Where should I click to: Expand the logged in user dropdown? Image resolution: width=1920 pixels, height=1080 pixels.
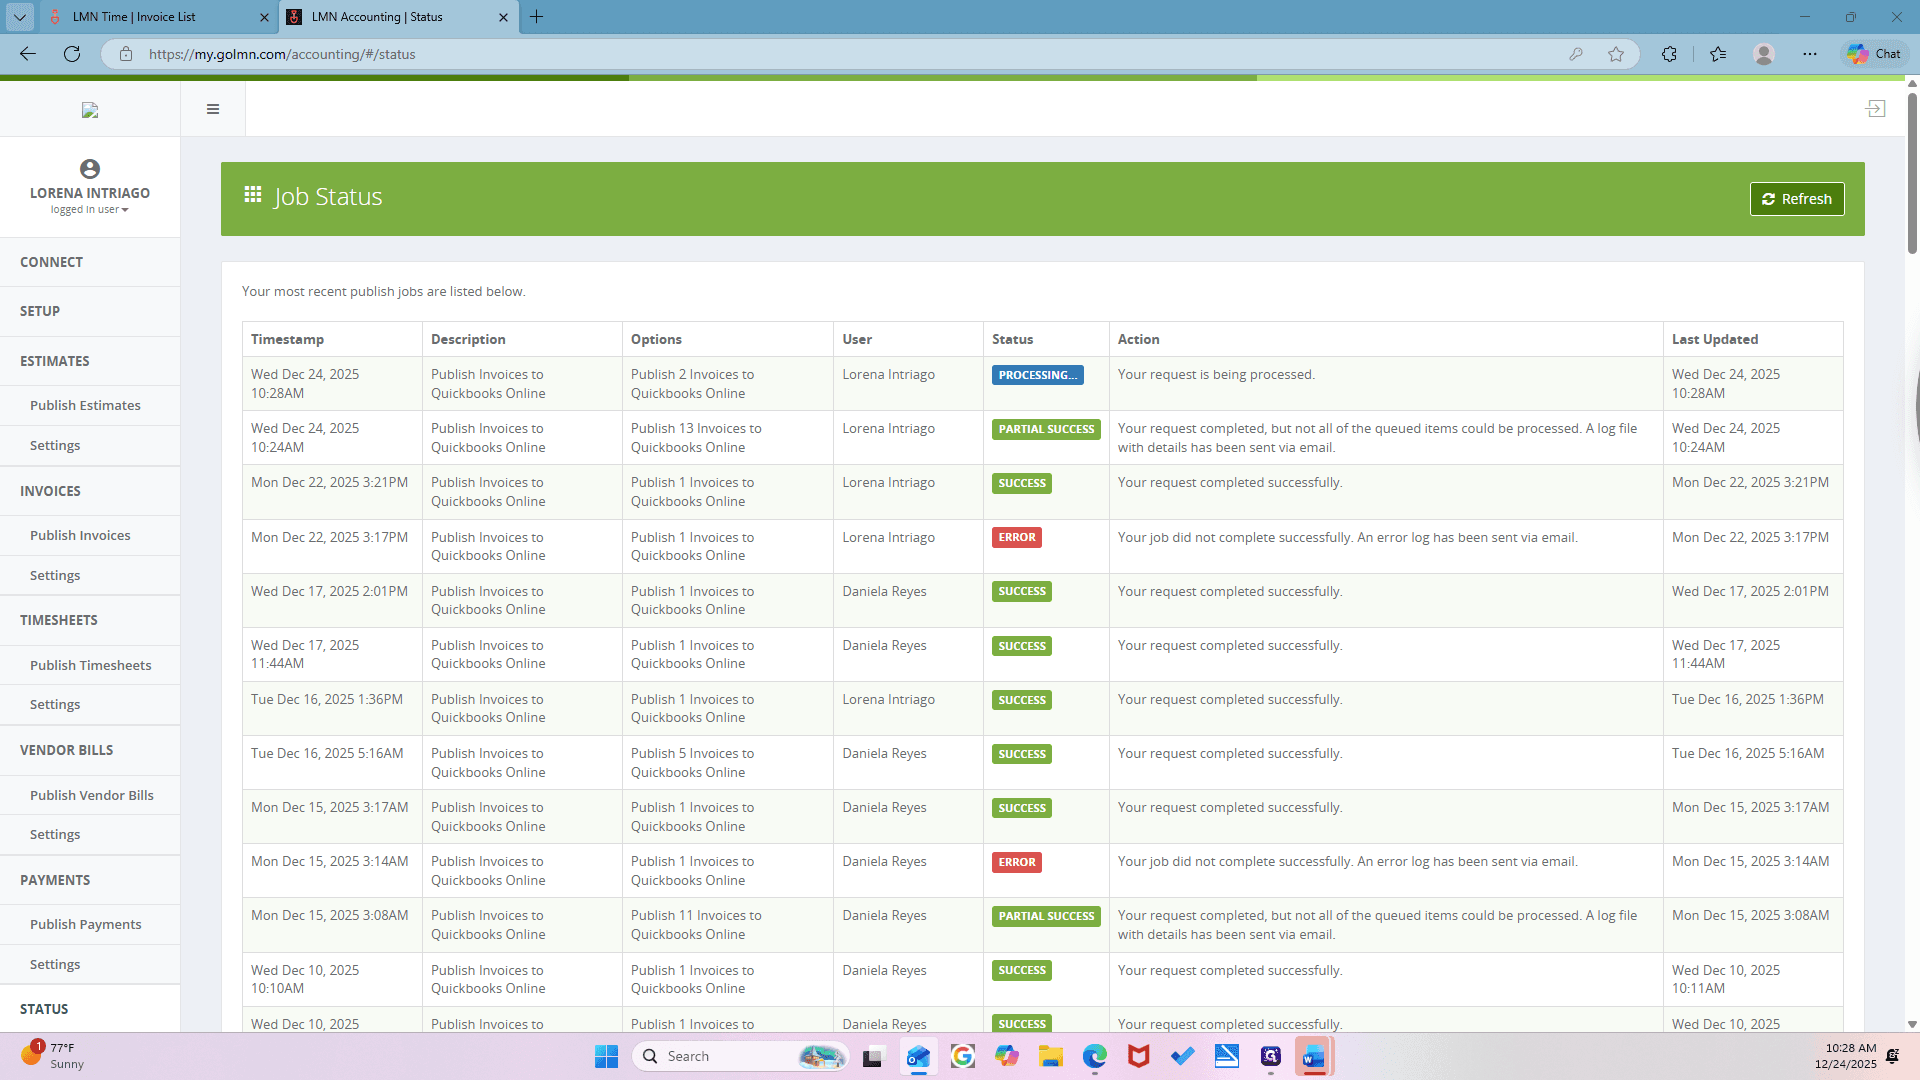(x=90, y=210)
